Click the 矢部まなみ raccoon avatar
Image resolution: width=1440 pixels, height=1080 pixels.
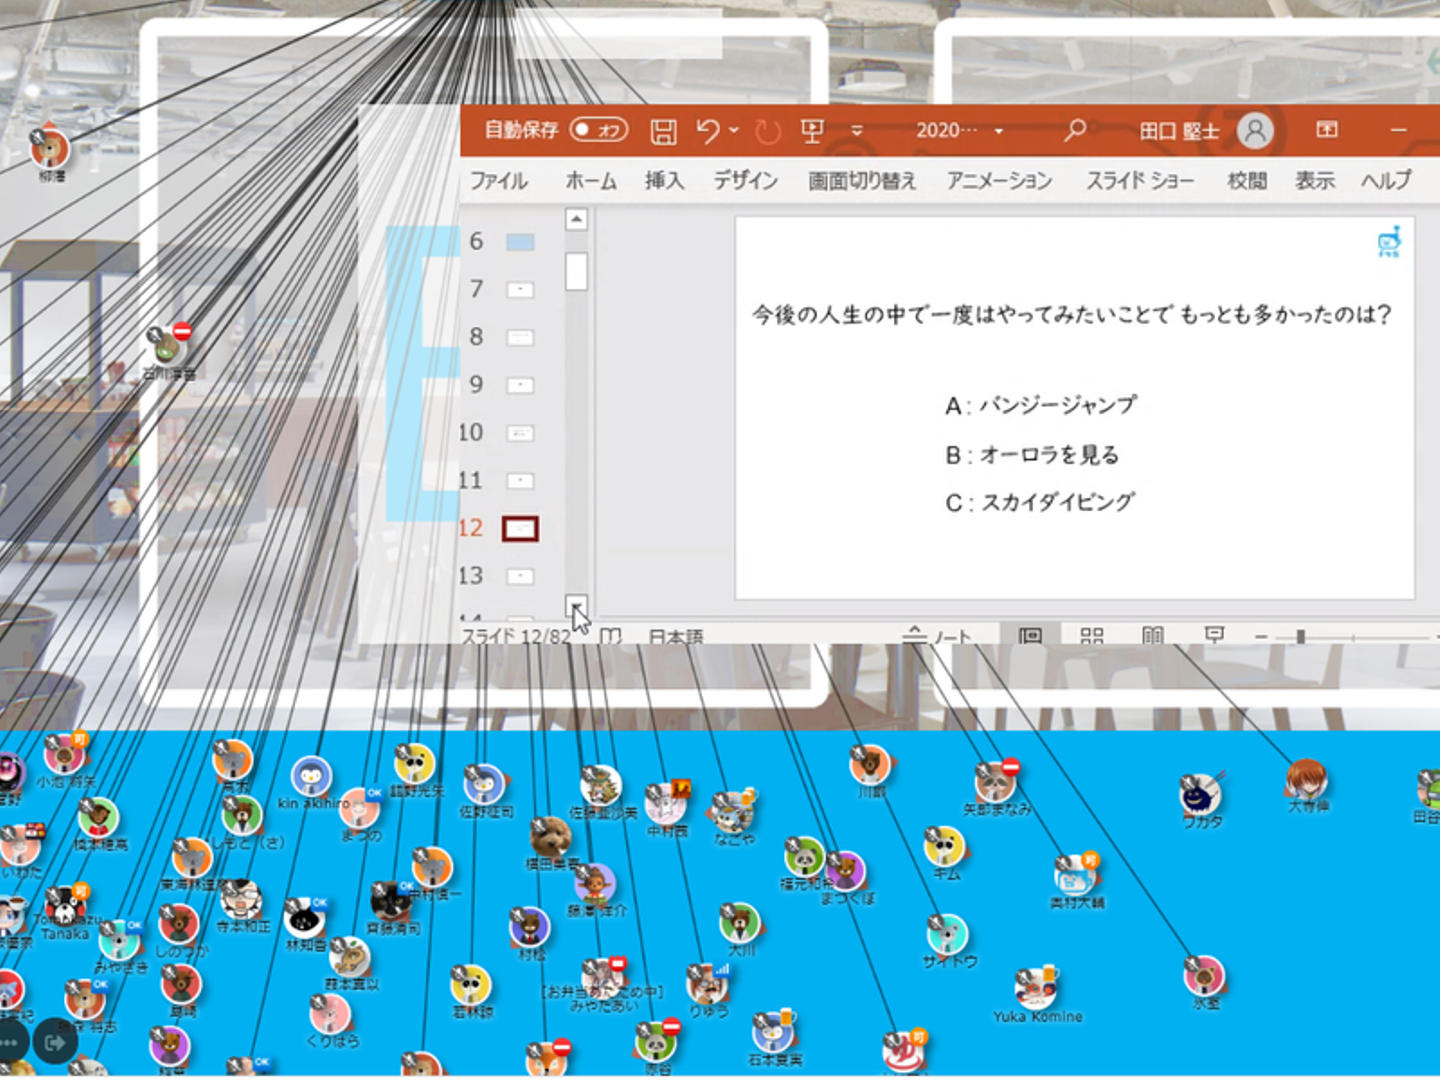(995, 782)
